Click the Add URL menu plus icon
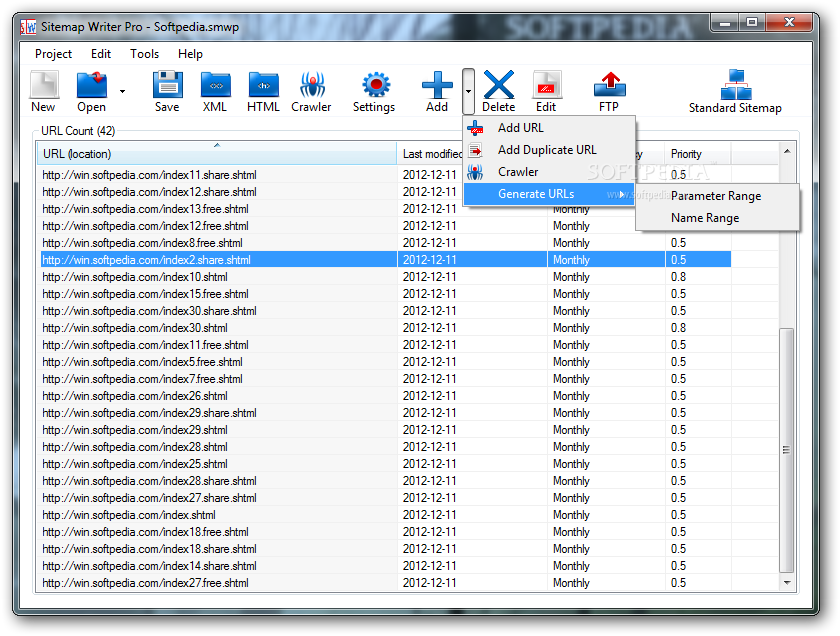The image size is (840, 636). 475,128
